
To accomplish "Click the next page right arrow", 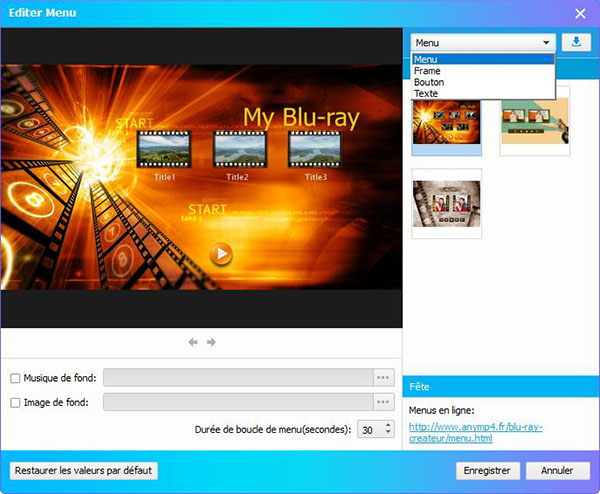I will pos(211,342).
